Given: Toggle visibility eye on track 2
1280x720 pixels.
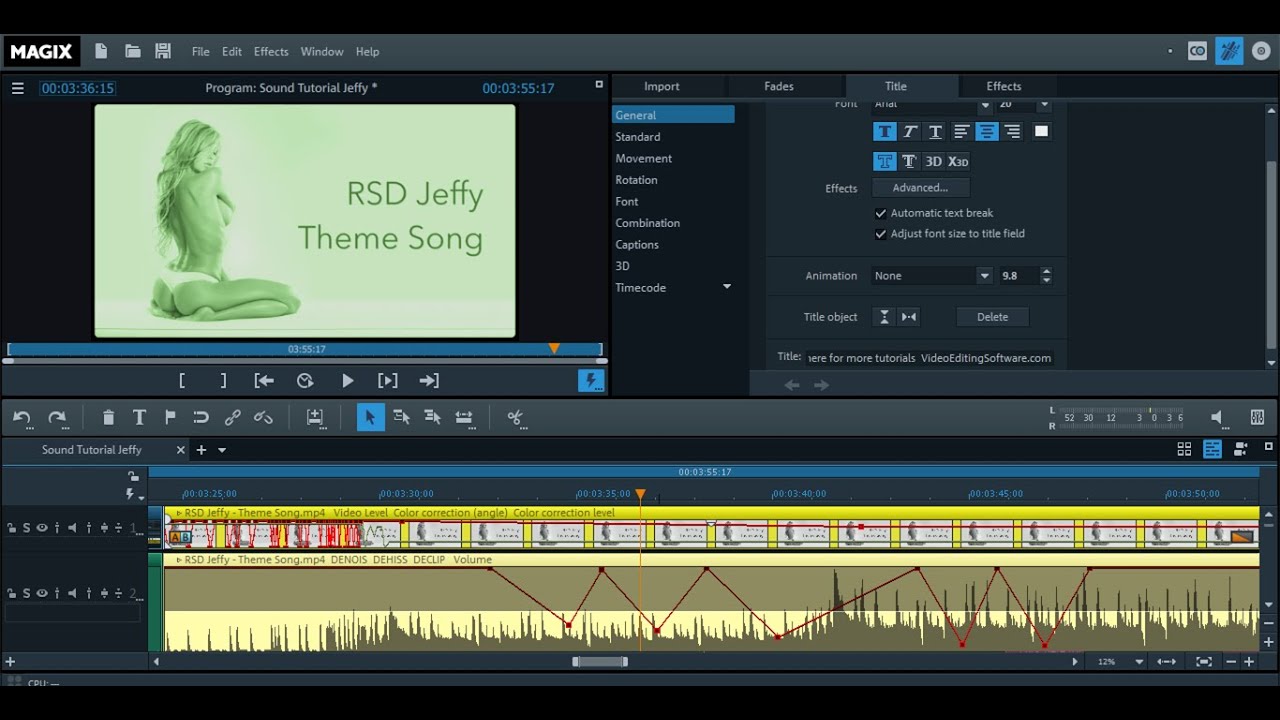Looking at the screenshot, I should (x=42, y=593).
